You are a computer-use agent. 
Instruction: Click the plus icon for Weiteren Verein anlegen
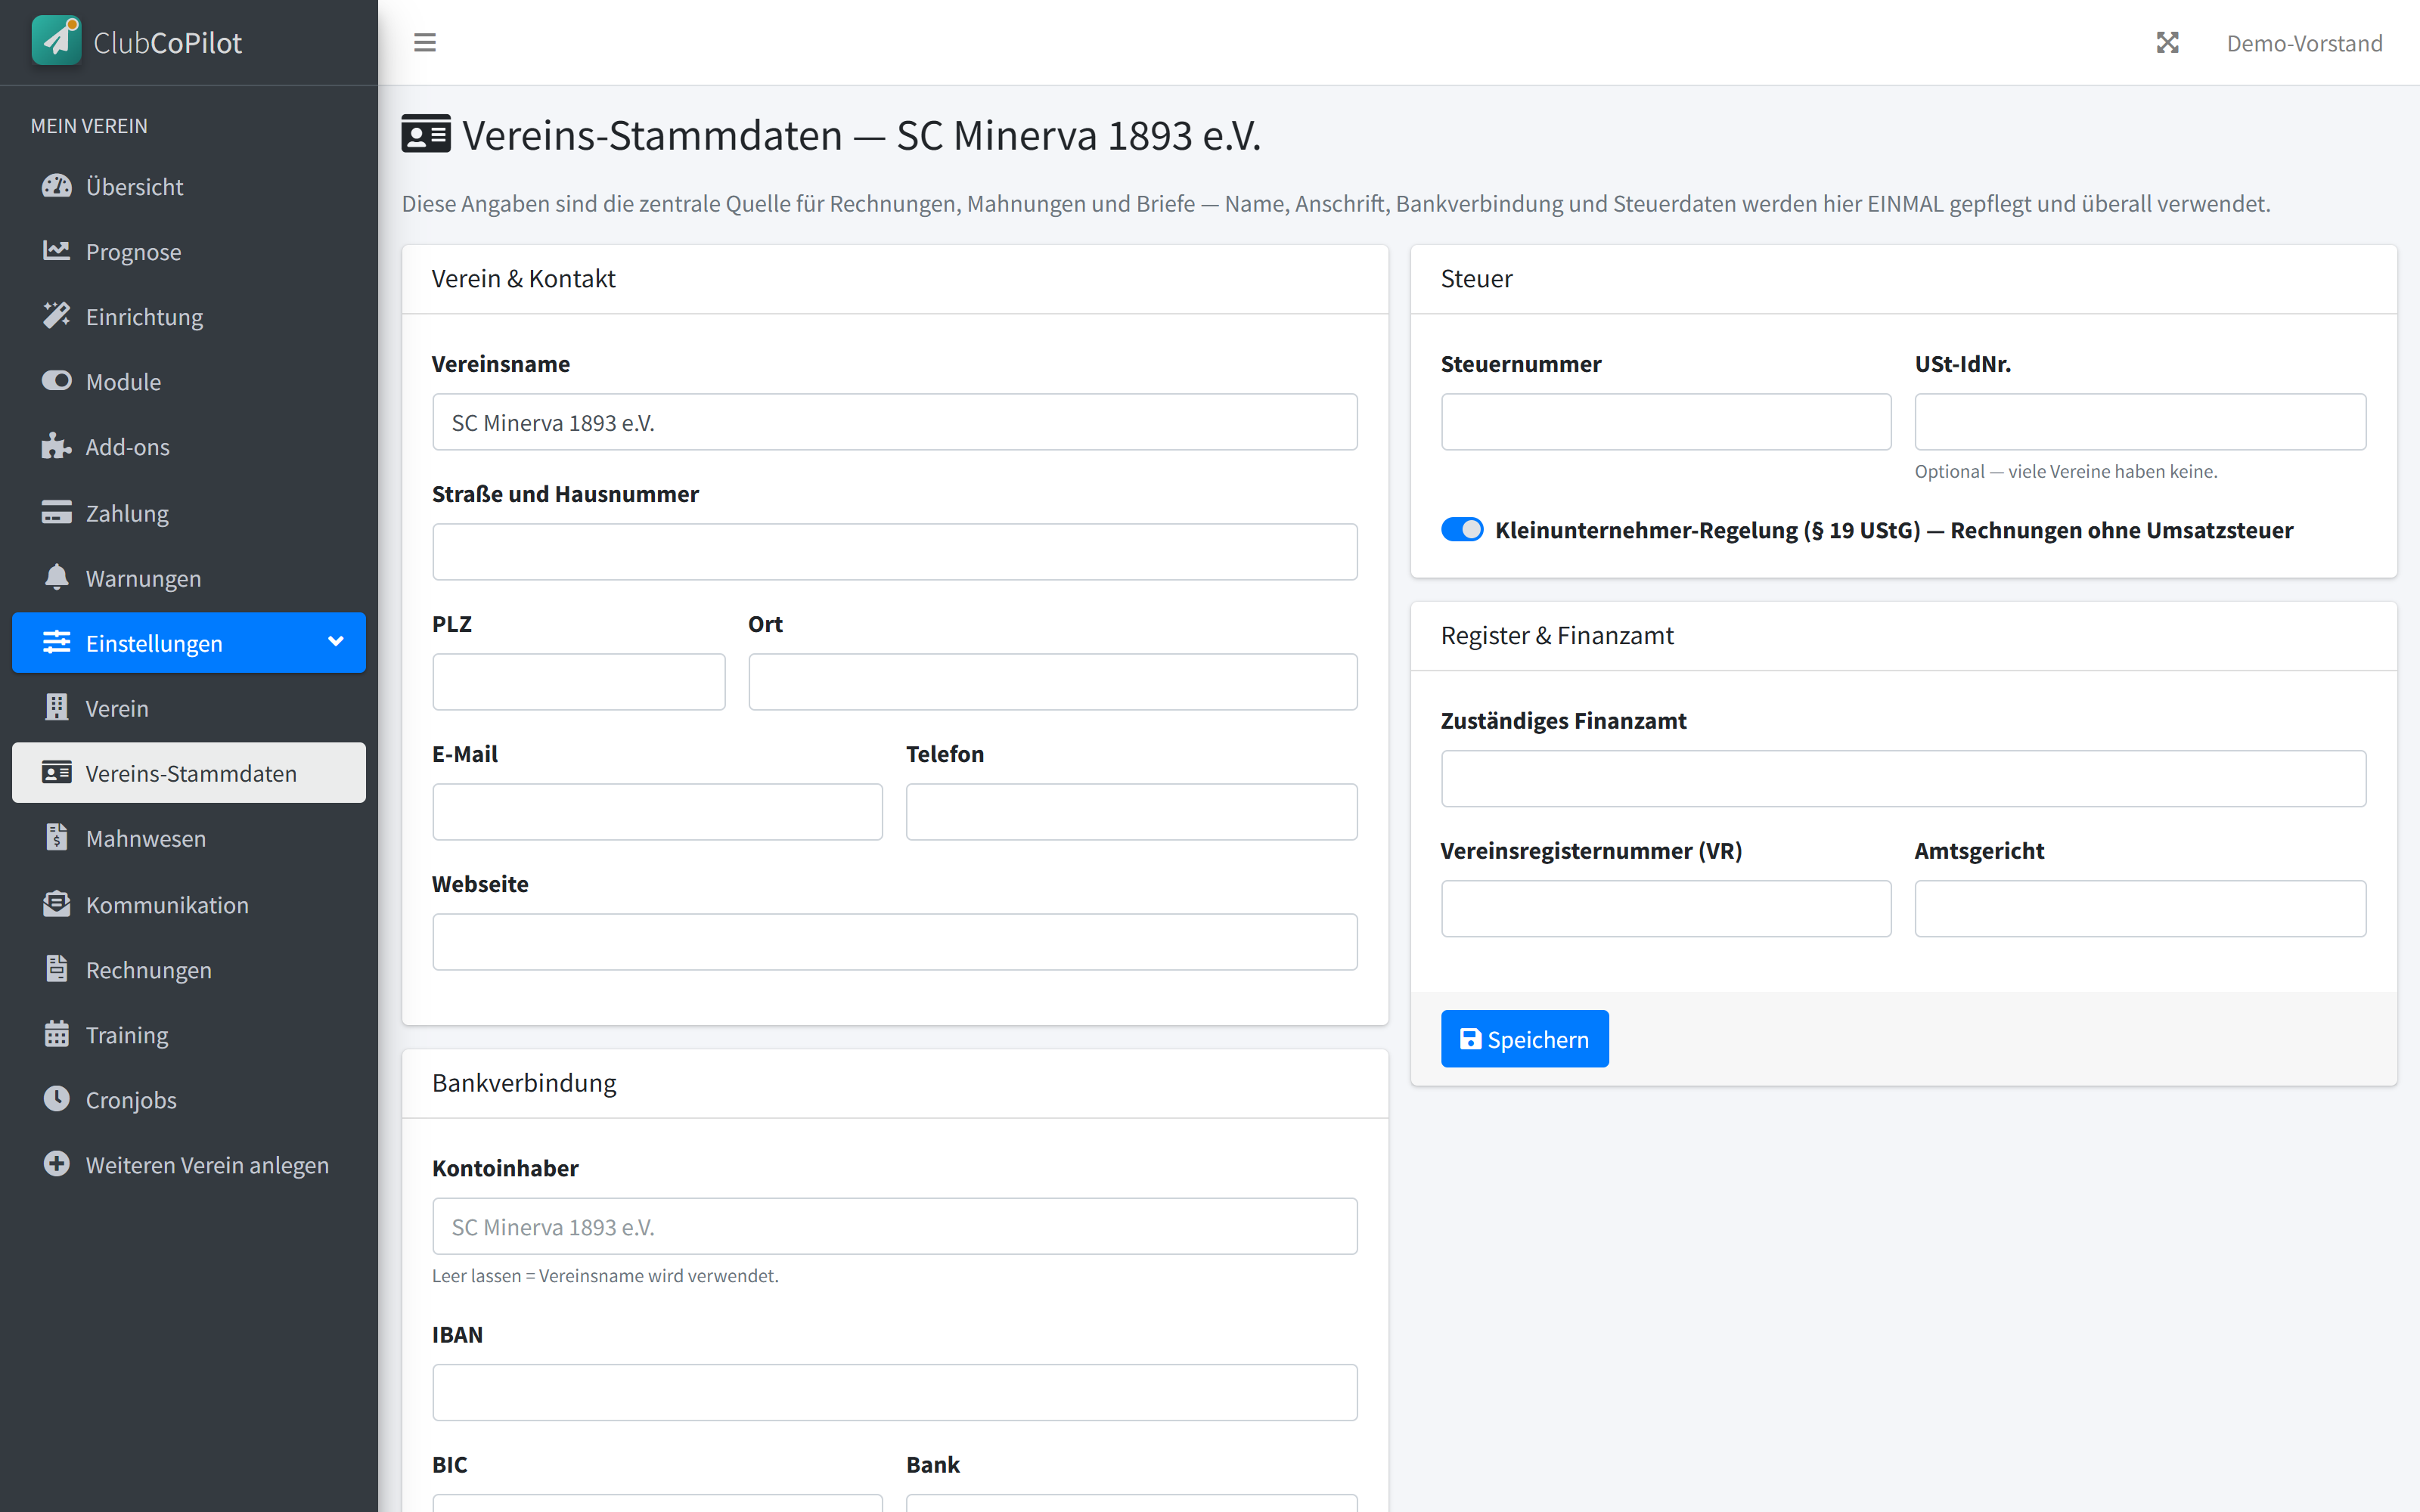pyautogui.click(x=57, y=1164)
